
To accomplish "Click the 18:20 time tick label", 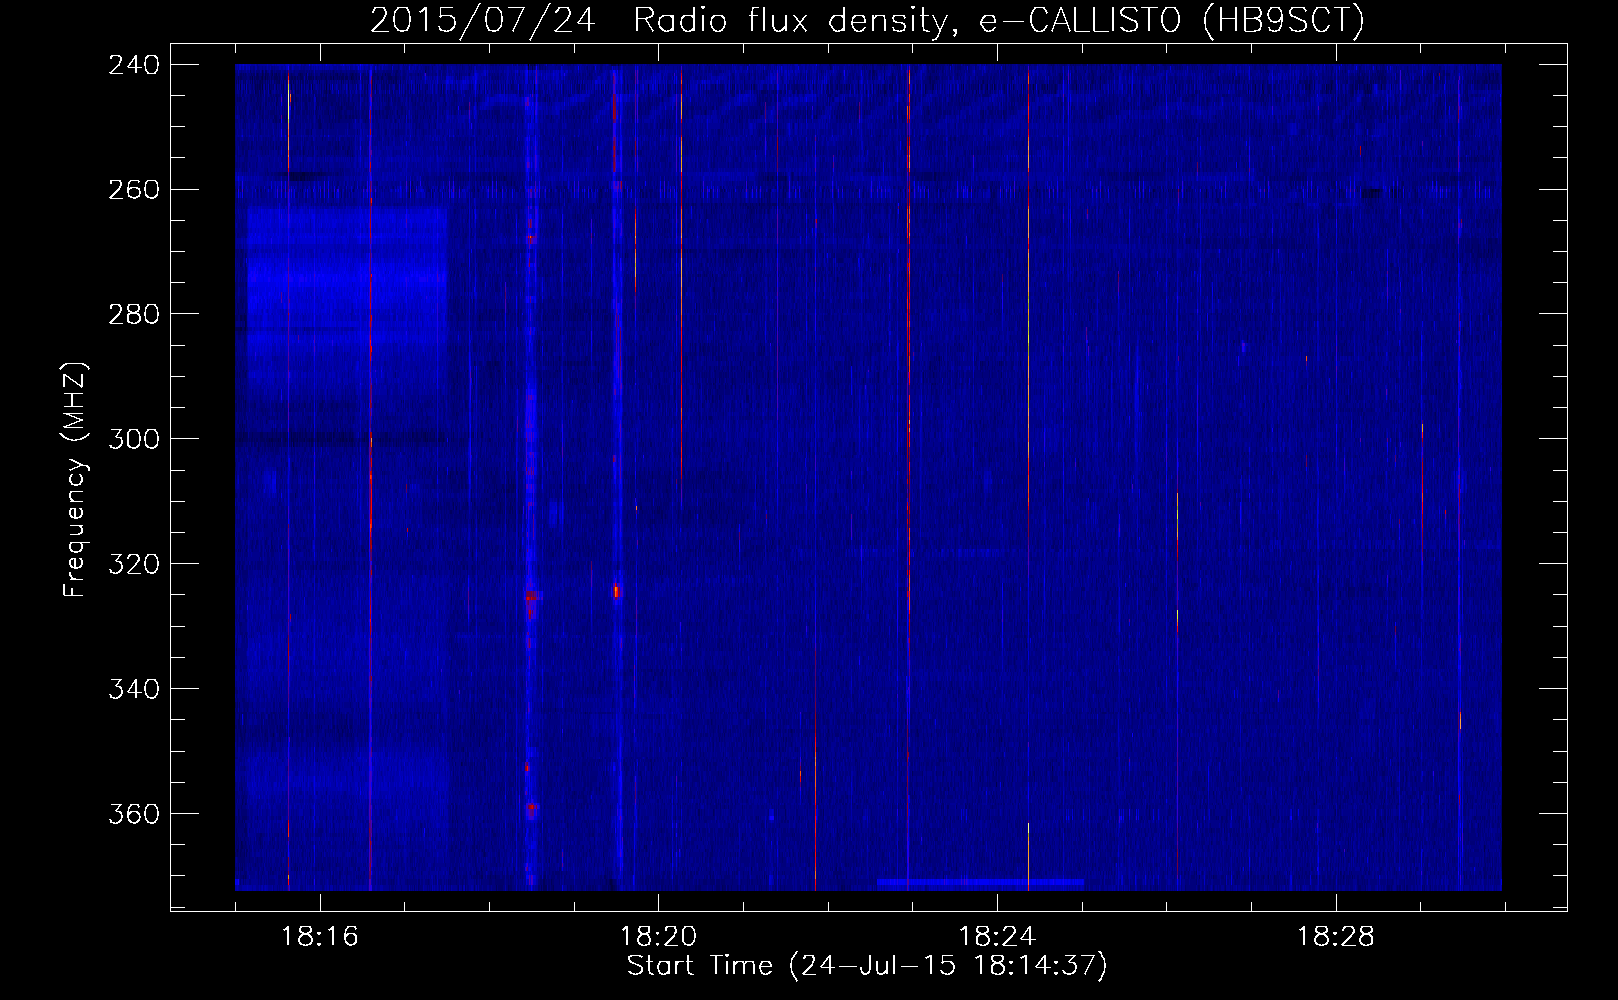I will [x=658, y=937].
